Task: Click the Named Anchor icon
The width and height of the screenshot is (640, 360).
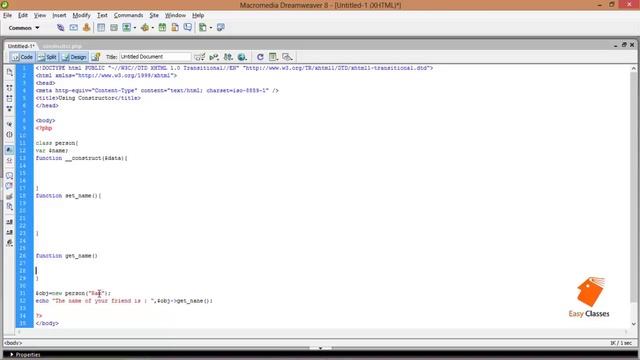Action: pos(86,28)
